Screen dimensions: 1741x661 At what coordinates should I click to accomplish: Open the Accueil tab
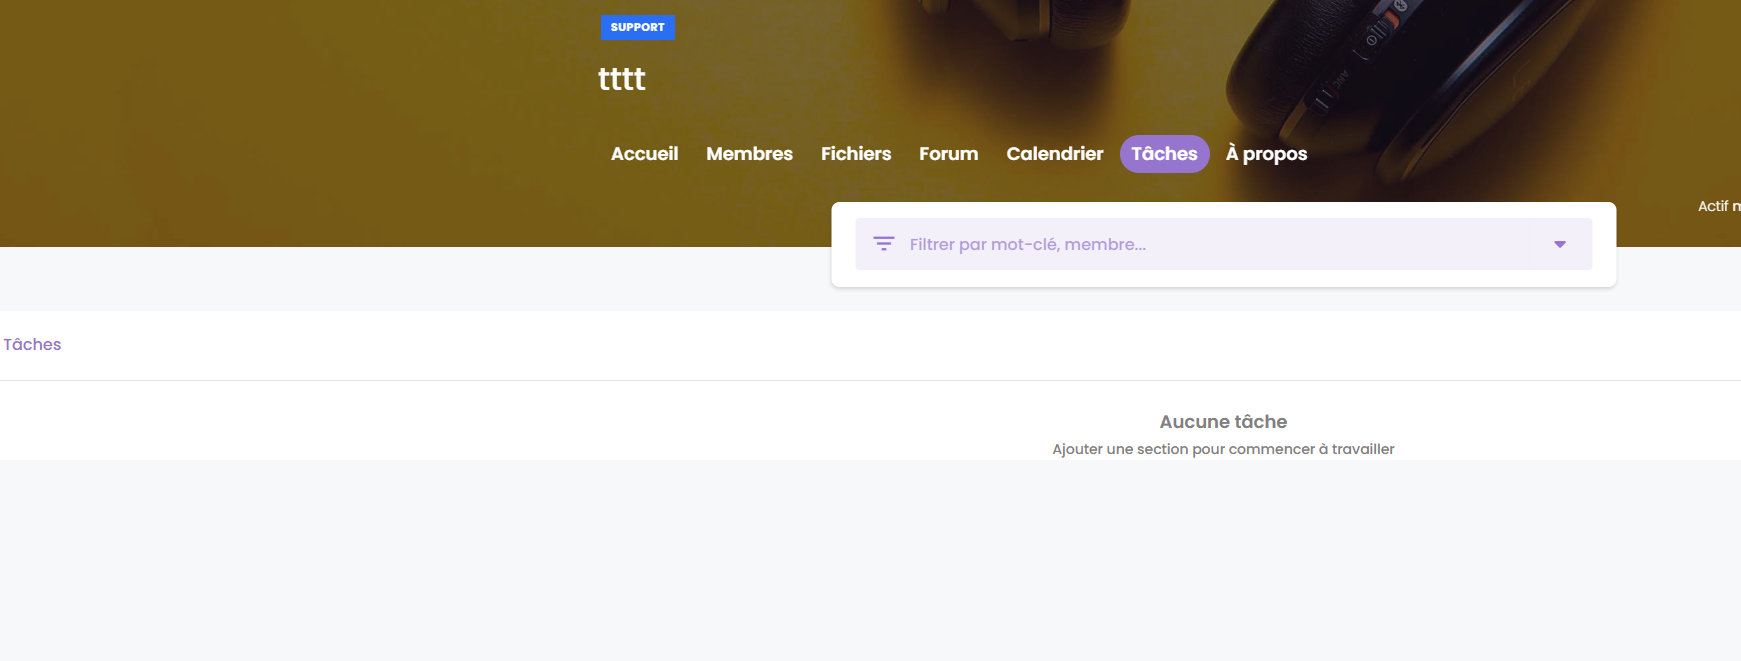(644, 154)
